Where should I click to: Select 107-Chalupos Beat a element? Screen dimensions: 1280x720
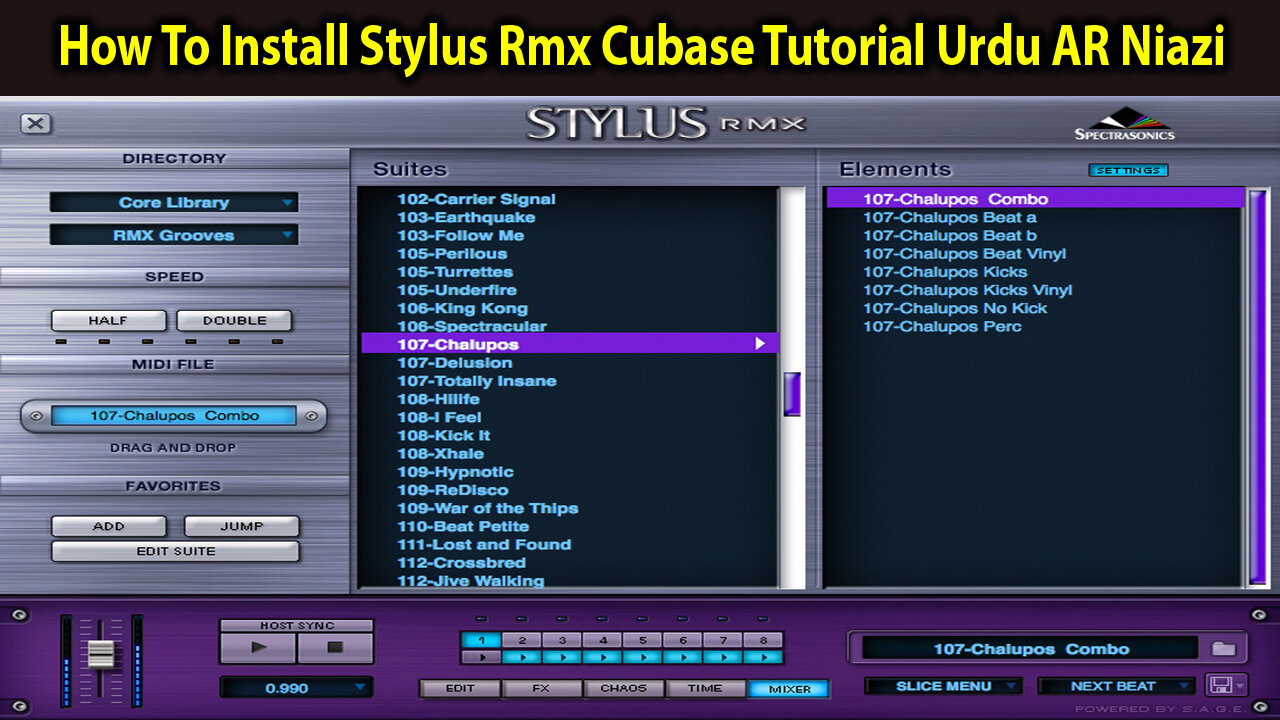pos(950,217)
